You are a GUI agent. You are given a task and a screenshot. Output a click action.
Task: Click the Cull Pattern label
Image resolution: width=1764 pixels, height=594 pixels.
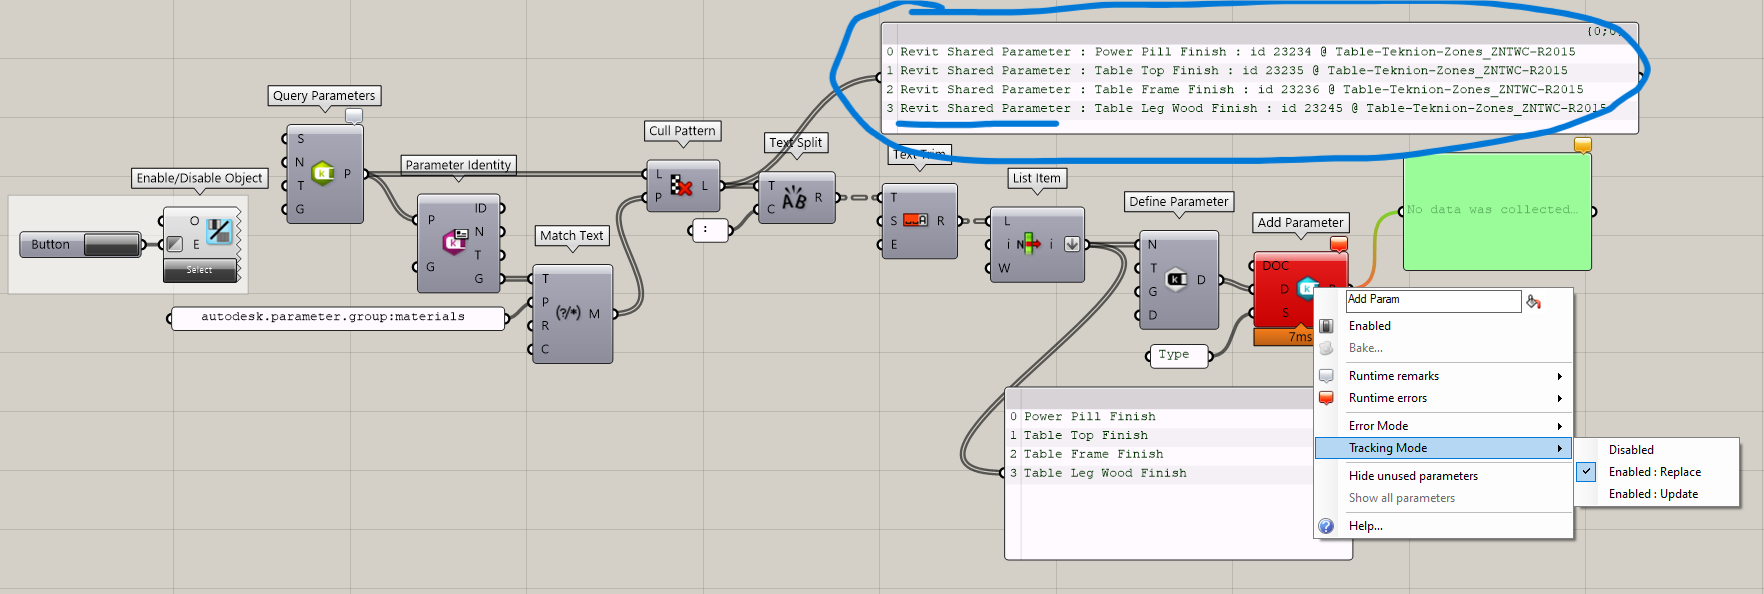[x=682, y=131]
